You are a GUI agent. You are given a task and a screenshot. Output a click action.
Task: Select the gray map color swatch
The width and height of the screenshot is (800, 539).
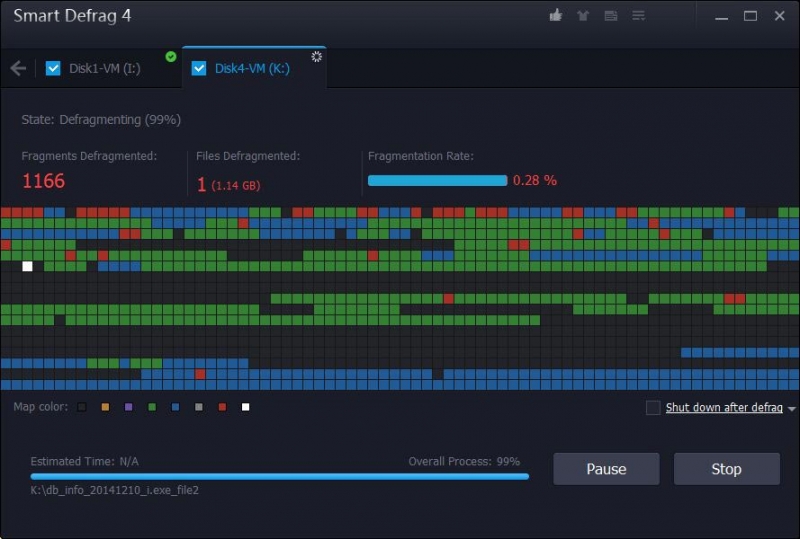pos(199,407)
